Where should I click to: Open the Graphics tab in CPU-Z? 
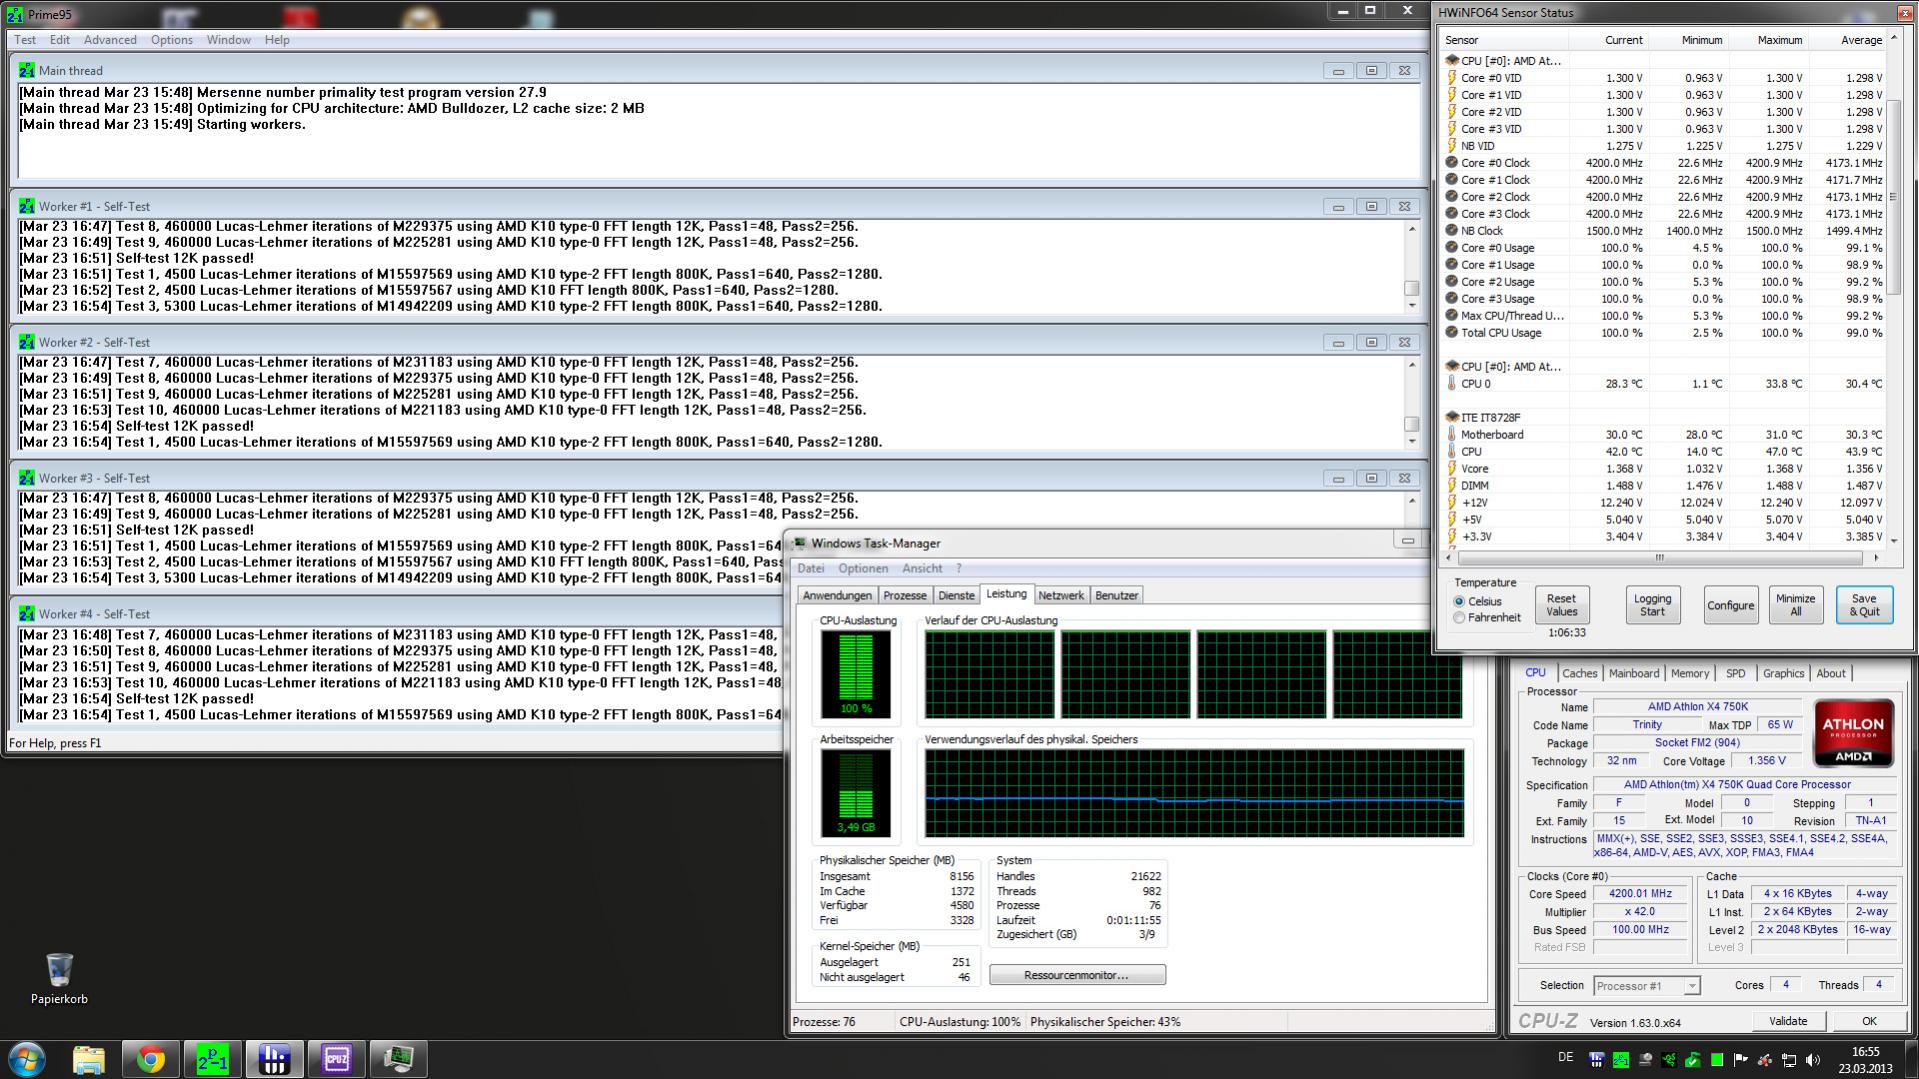pos(1784,674)
